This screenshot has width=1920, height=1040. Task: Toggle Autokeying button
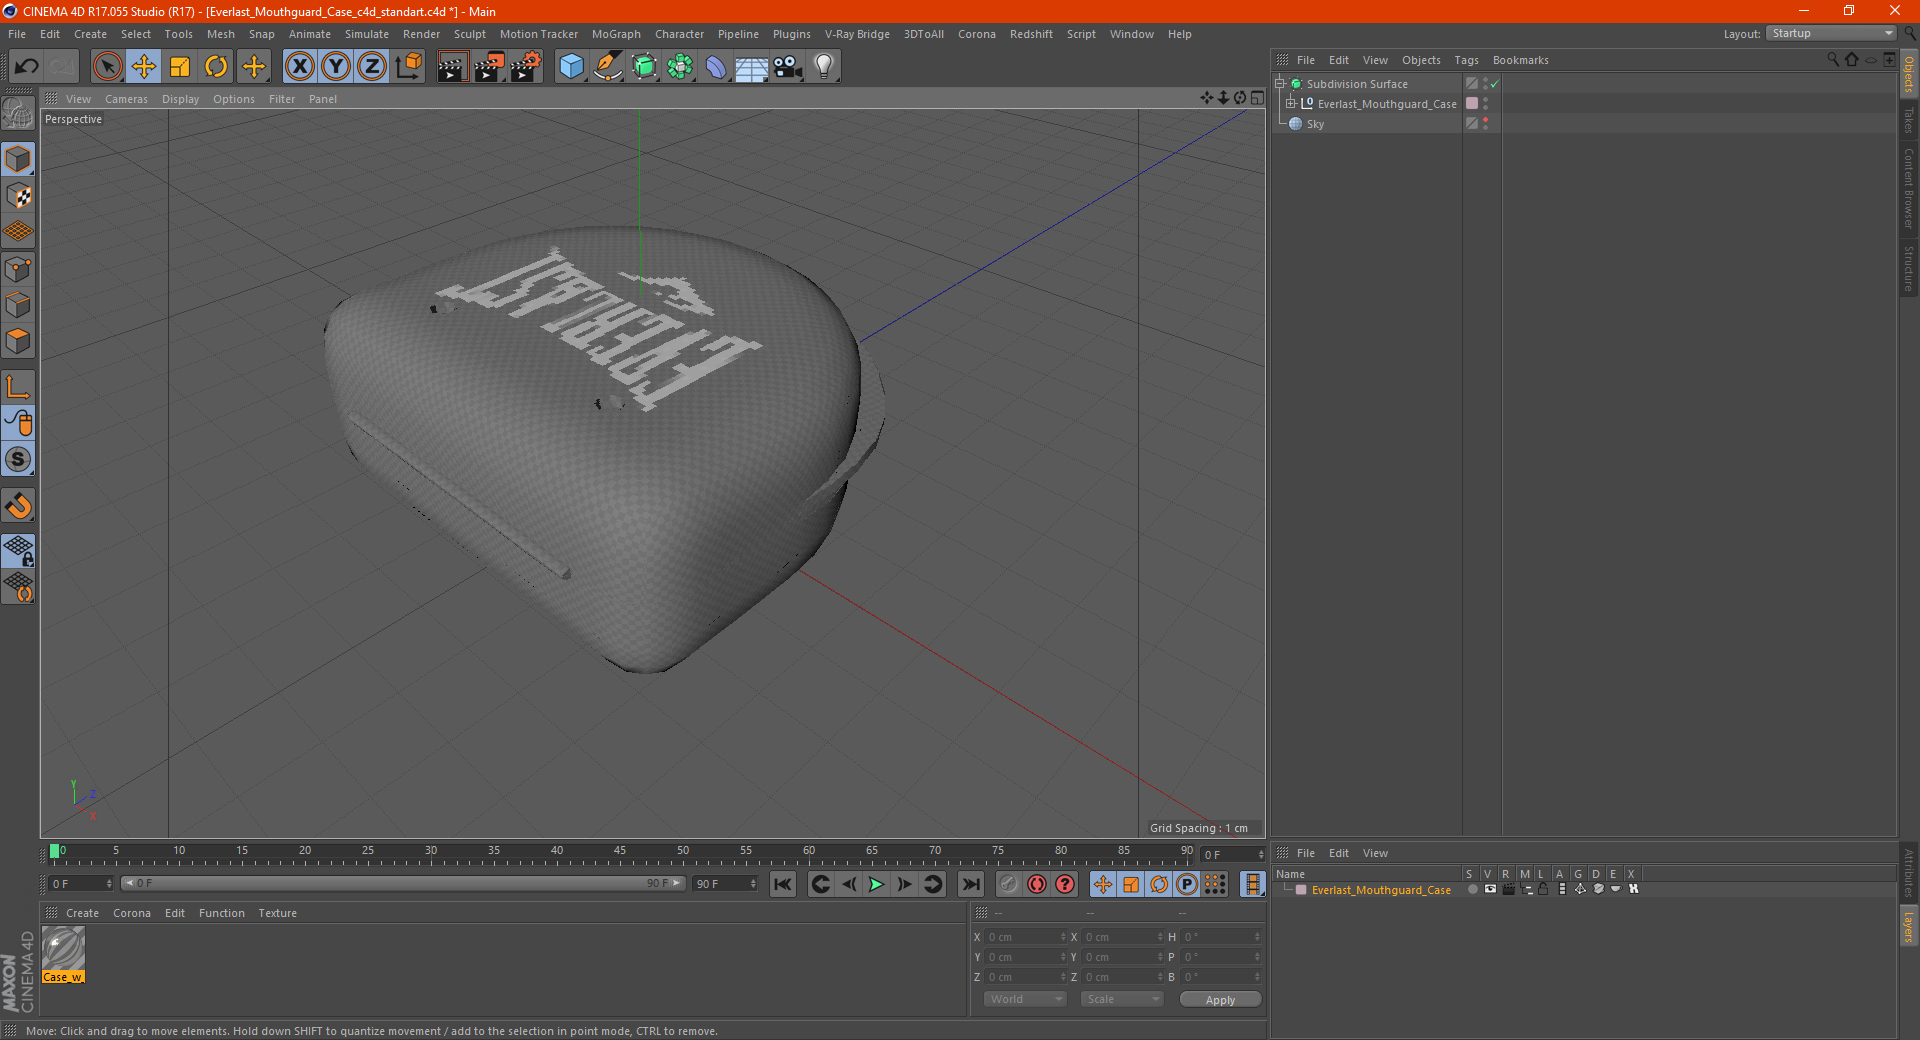click(1037, 884)
